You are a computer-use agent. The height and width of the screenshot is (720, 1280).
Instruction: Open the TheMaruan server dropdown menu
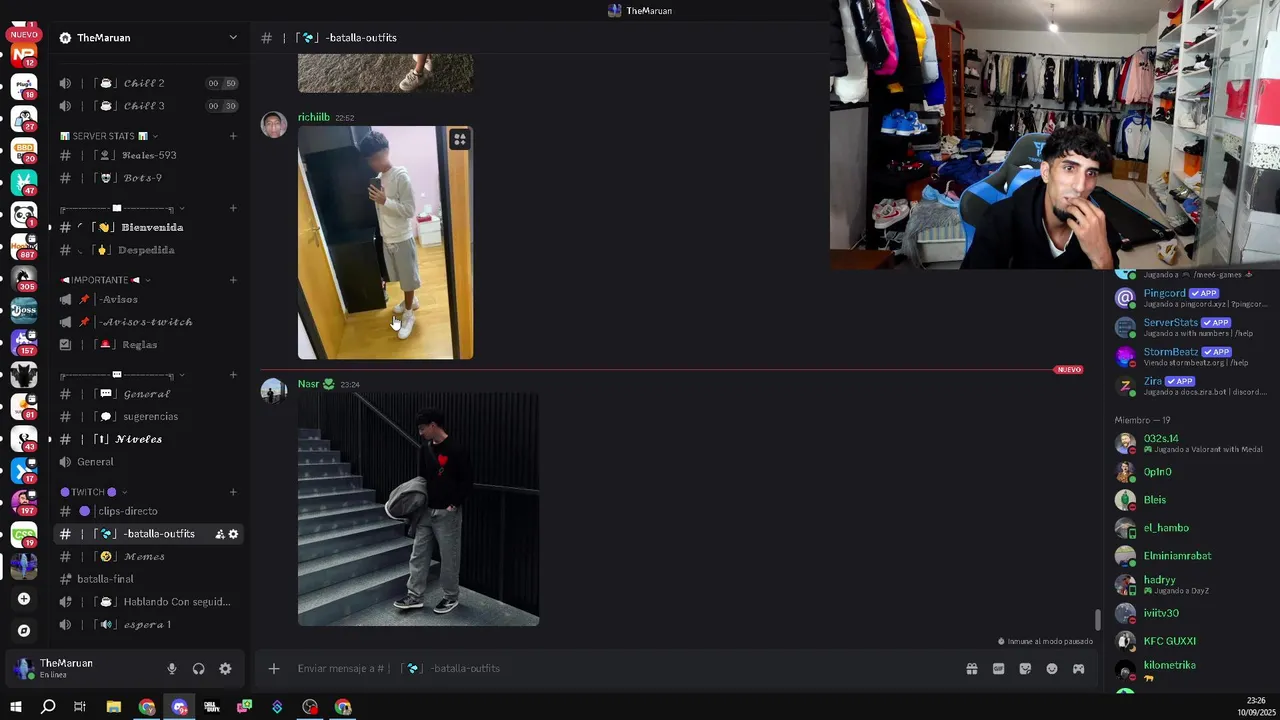click(233, 38)
